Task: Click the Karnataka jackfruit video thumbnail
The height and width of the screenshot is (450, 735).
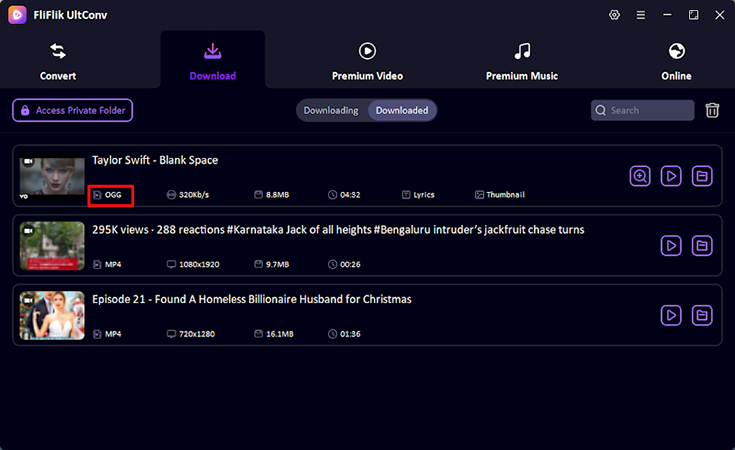Action: click(52, 246)
